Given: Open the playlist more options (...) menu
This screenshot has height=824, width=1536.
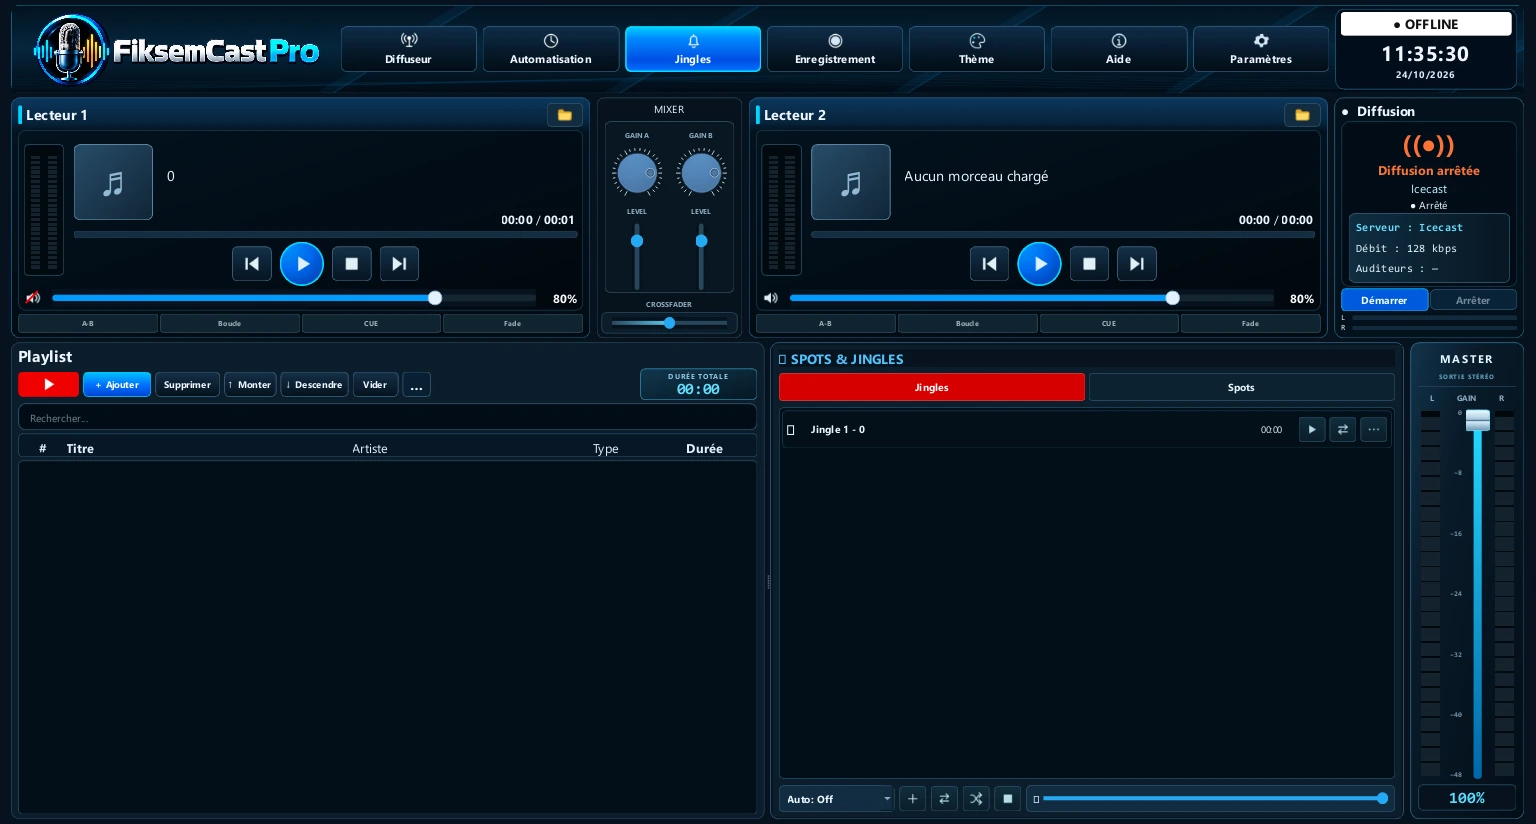Looking at the screenshot, I should click(x=417, y=385).
